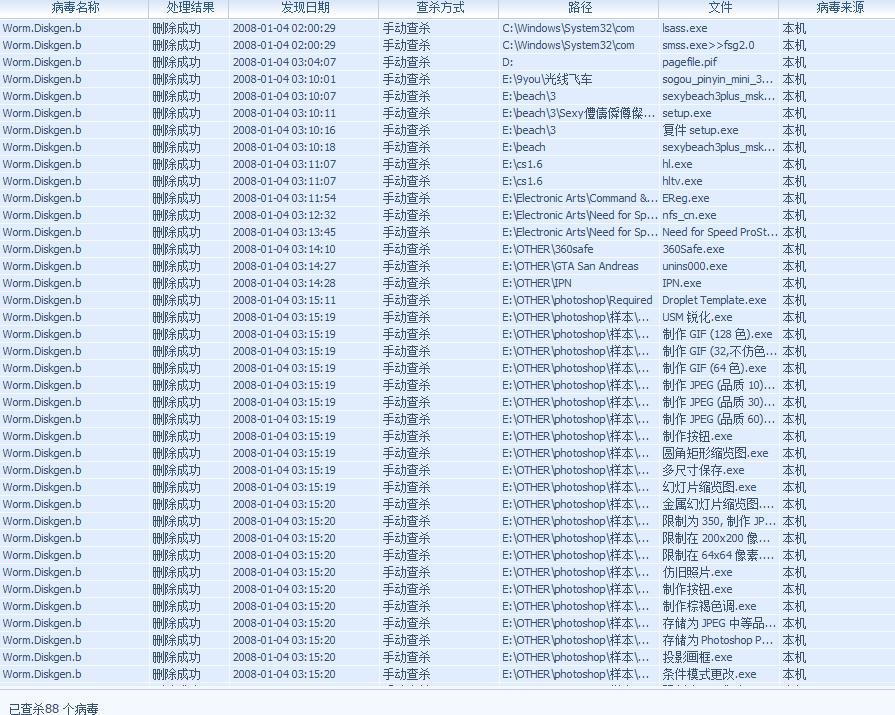
Task: Select the Droplet Template.exe file entry
Action: tap(714, 300)
